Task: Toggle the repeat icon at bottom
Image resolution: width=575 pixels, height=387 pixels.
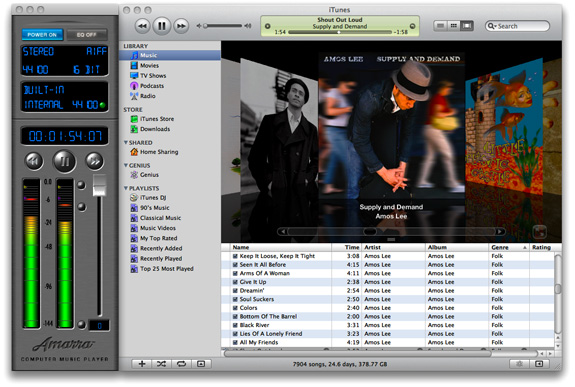Action: 181,364
